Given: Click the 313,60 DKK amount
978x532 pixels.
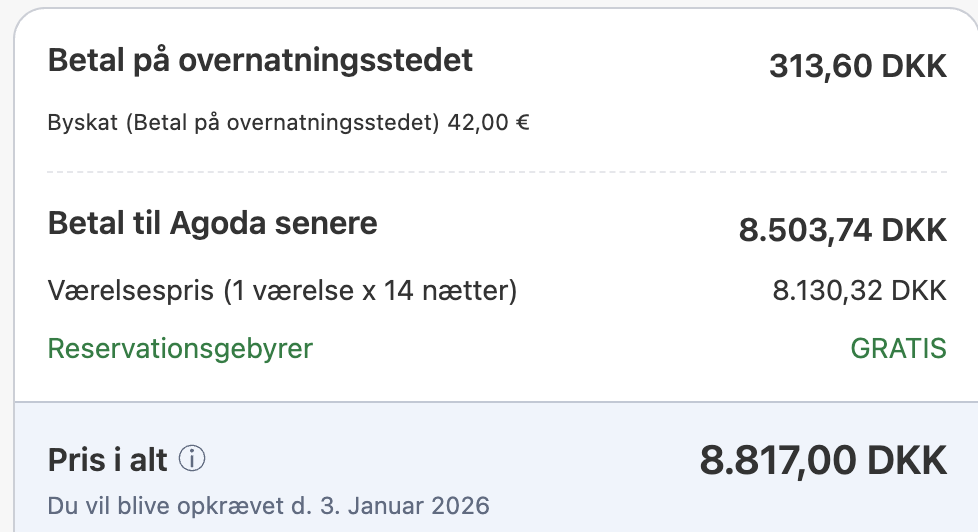Looking at the screenshot, I should pos(857,66).
